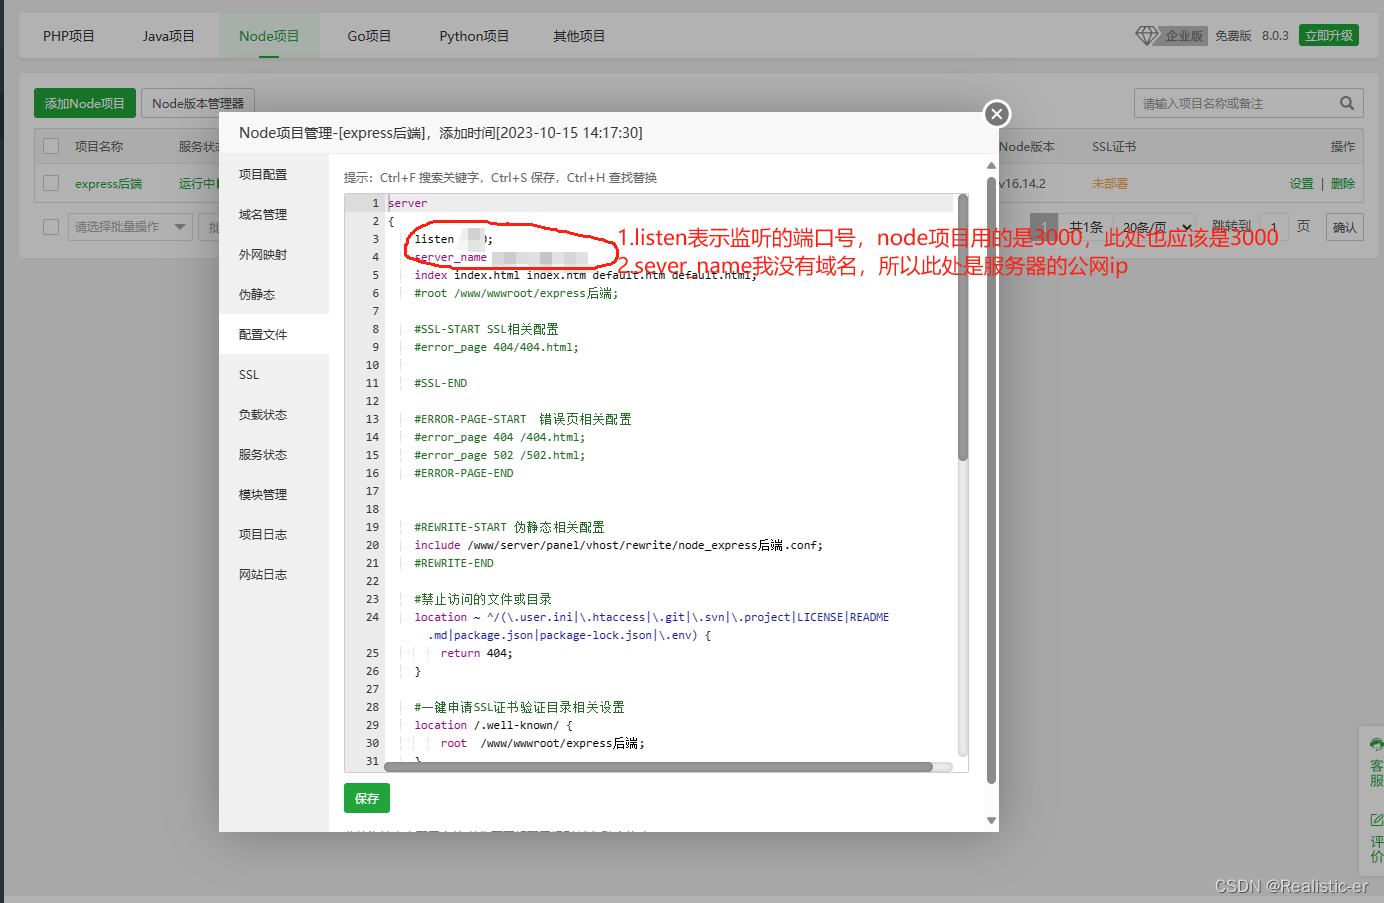The height and width of the screenshot is (903, 1384).
Task: Open the 其他项目 tab
Action: [x=579, y=36]
